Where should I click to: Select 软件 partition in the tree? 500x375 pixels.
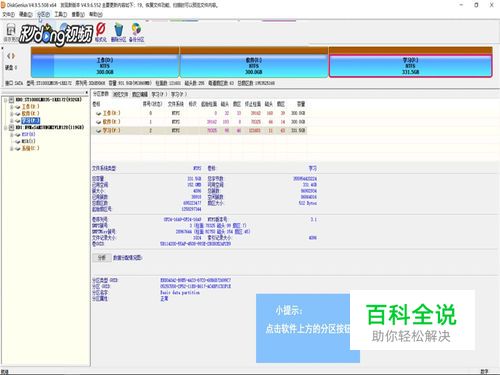(x=30, y=114)
